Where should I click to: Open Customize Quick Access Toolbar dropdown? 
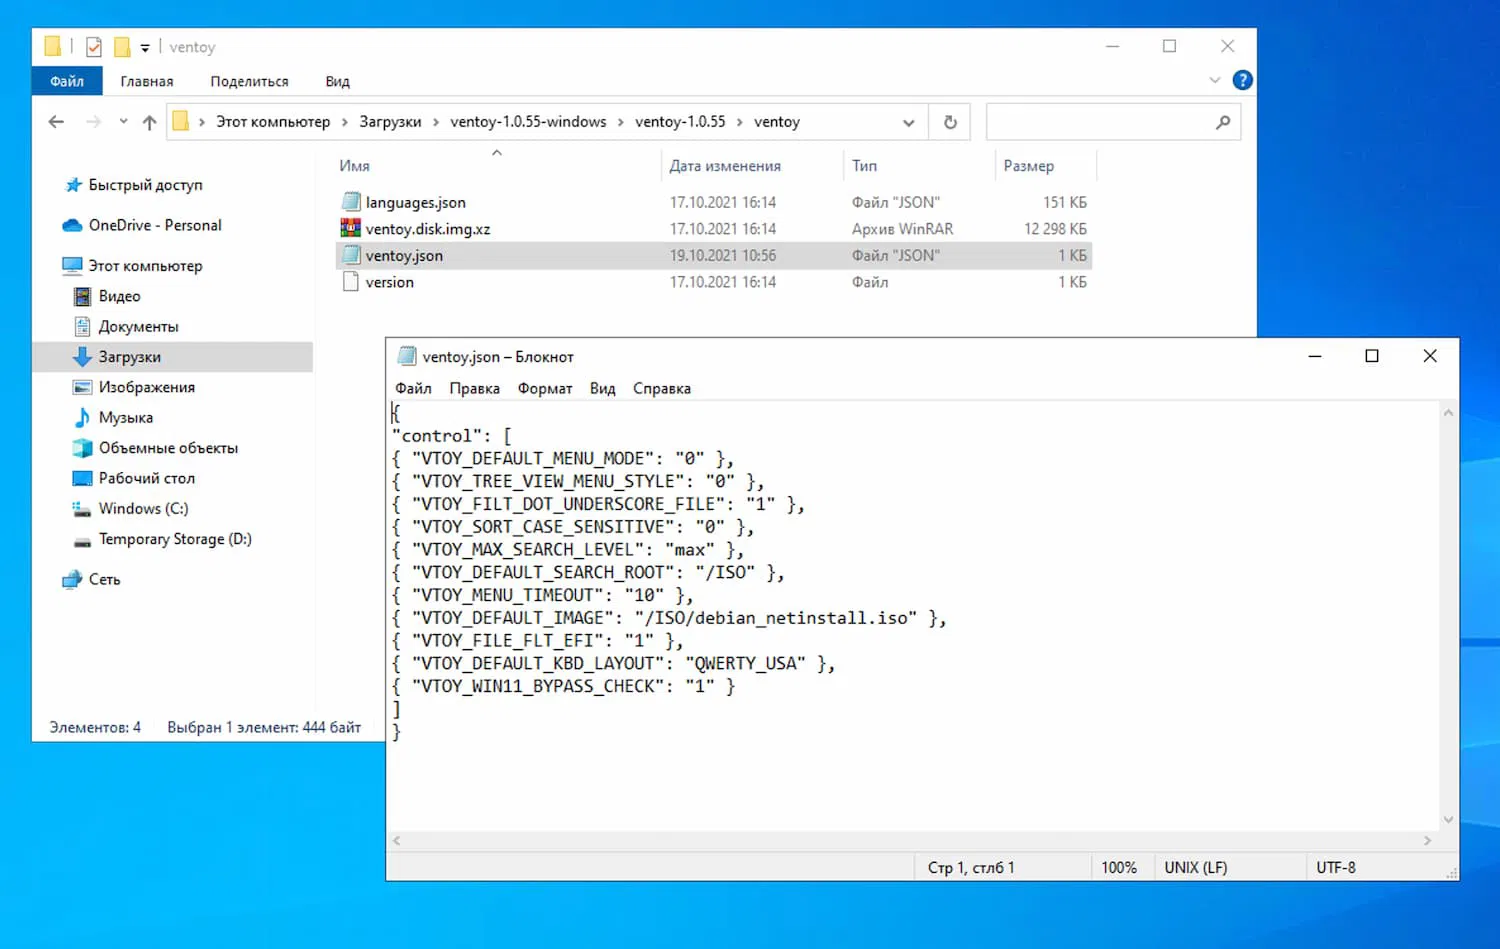point(145,47)
